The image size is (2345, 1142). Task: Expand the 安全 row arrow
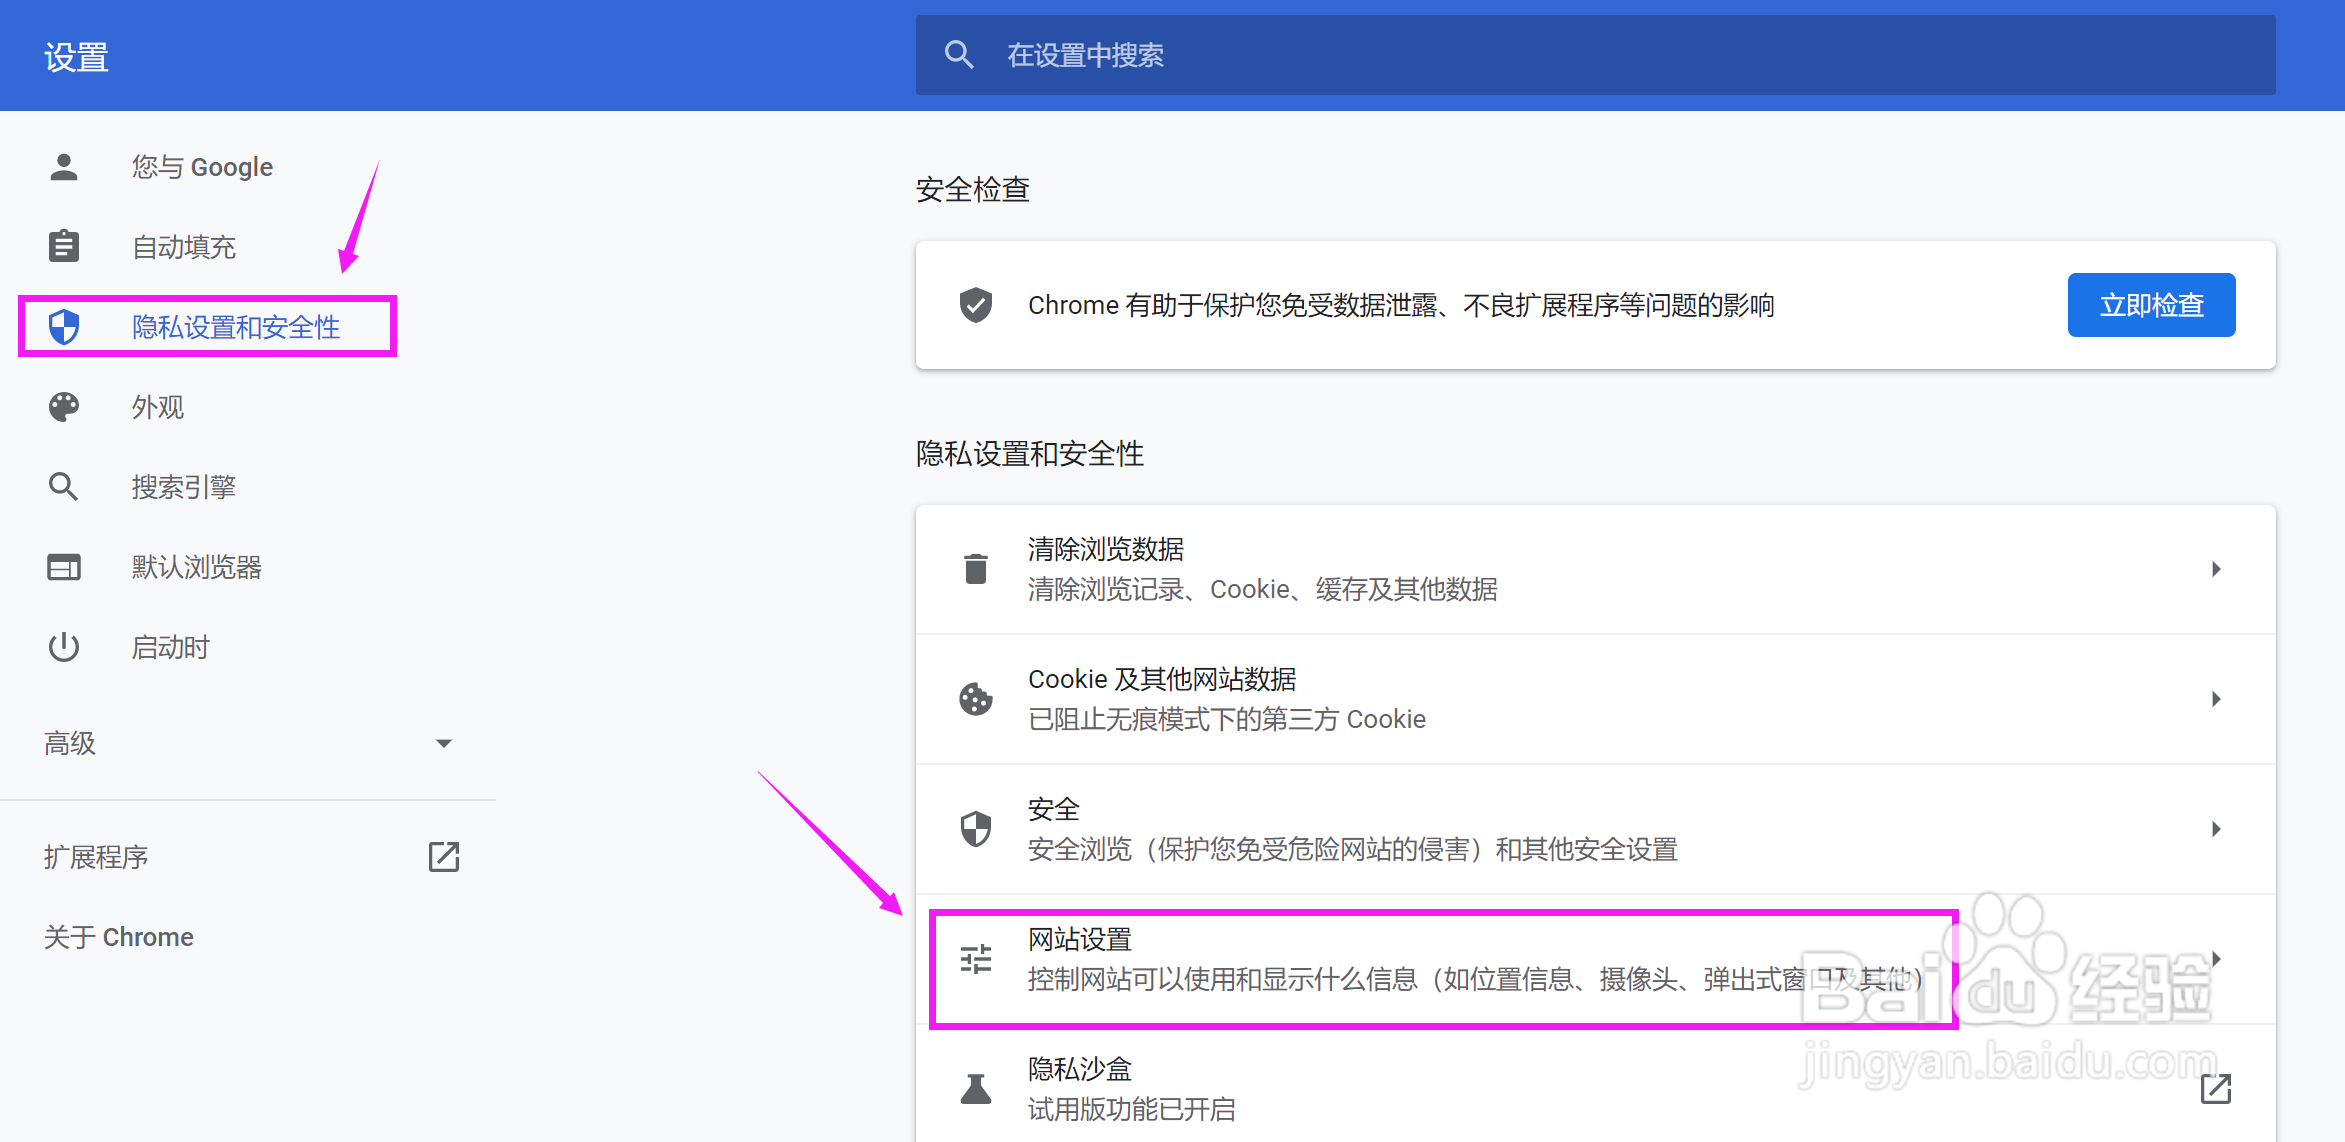coord(2216,829)
